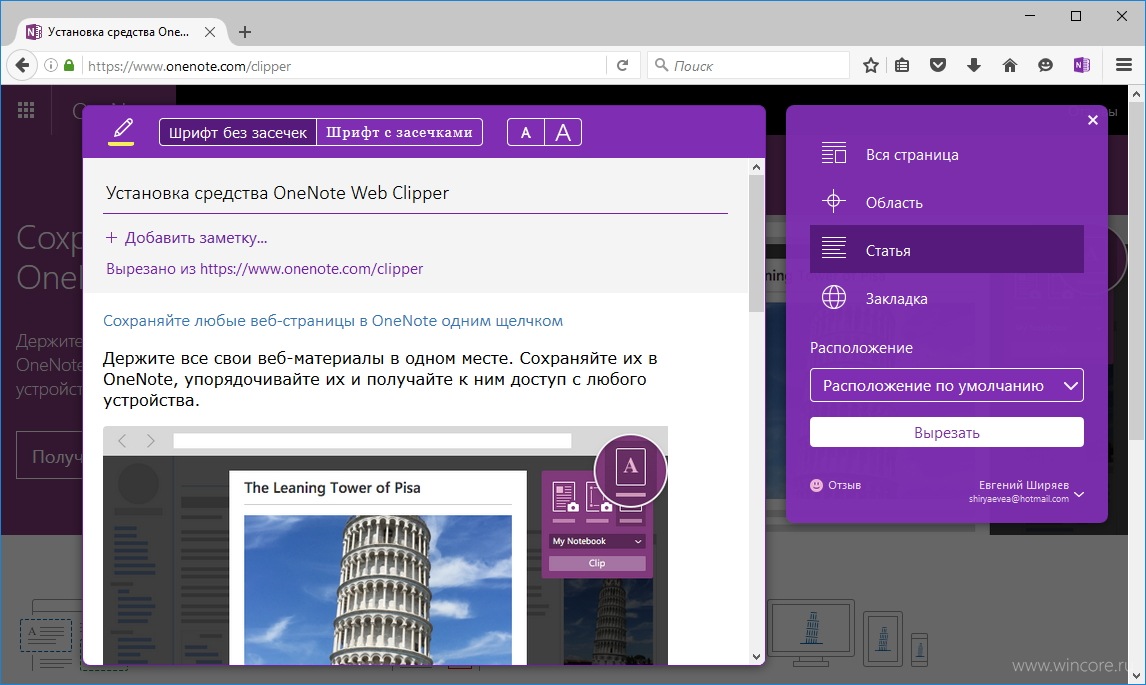
Task: Select "Область" region clip mode
Action: (x=946, y=203)
